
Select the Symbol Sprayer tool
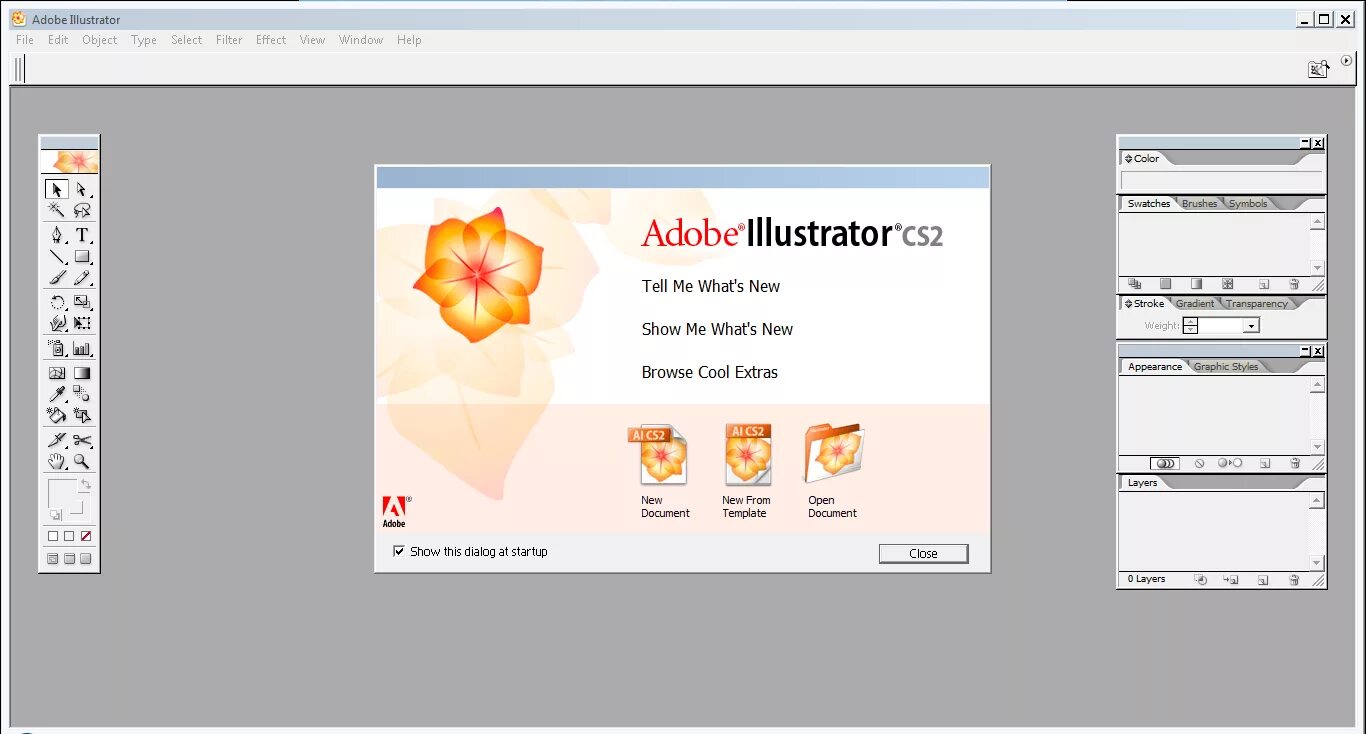[57, 349]
